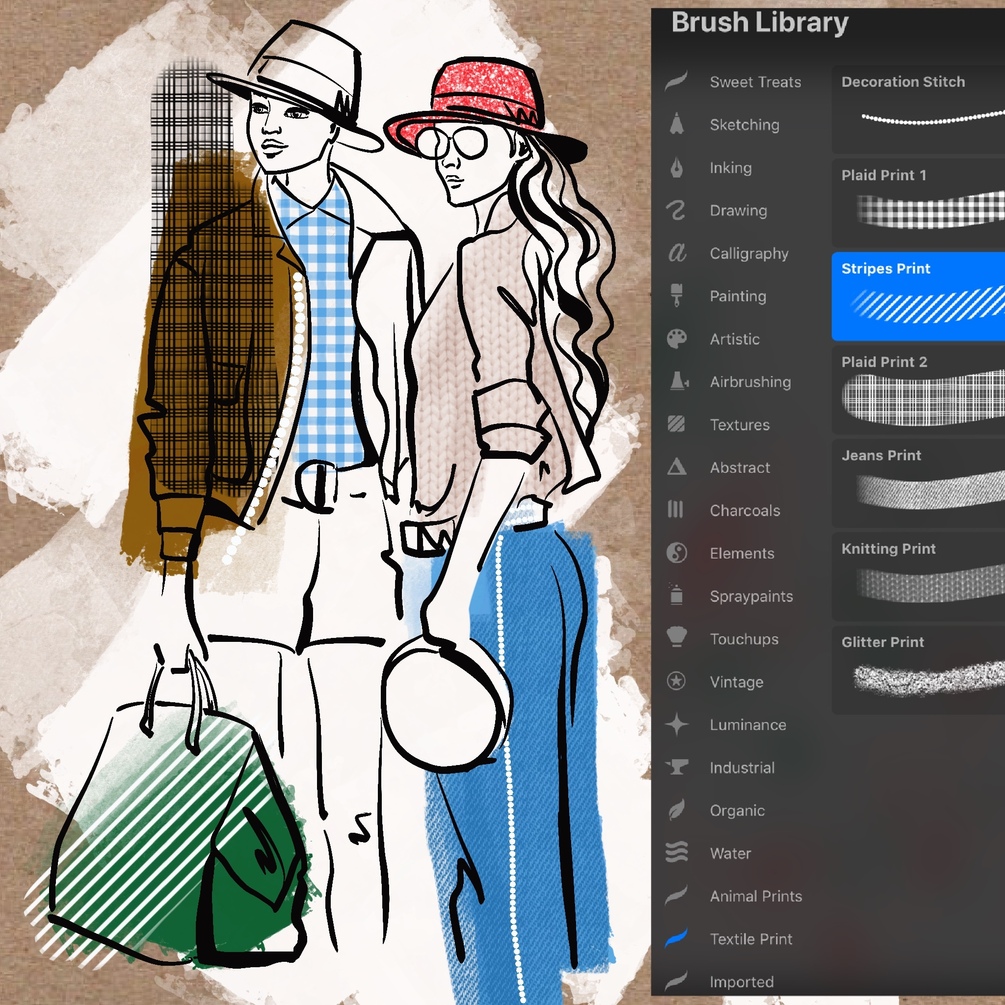
Task: Click the Spraypaints can icon
Action: tap(676, 595)
